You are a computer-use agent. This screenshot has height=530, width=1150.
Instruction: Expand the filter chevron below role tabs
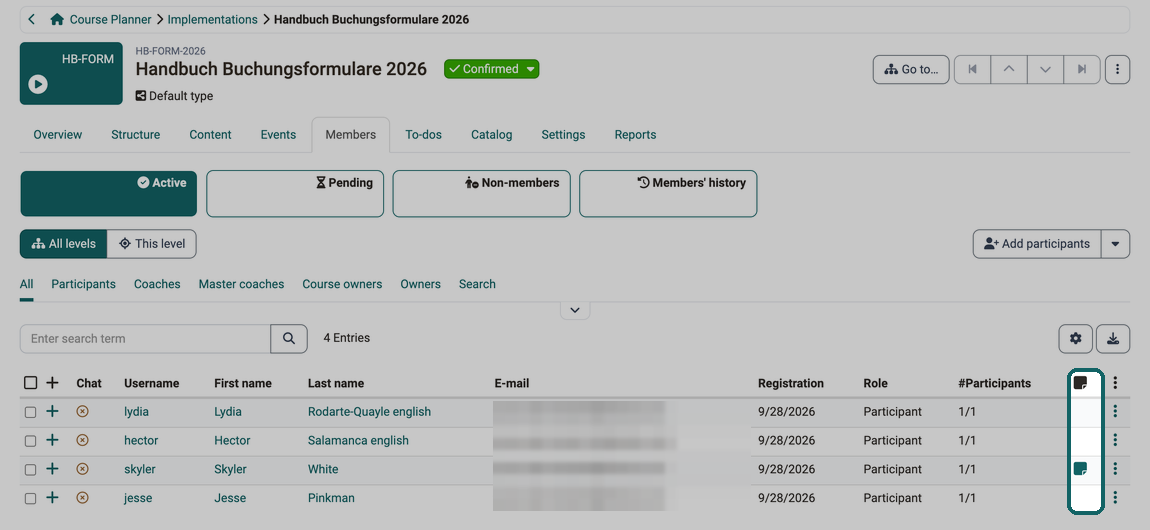575,311
